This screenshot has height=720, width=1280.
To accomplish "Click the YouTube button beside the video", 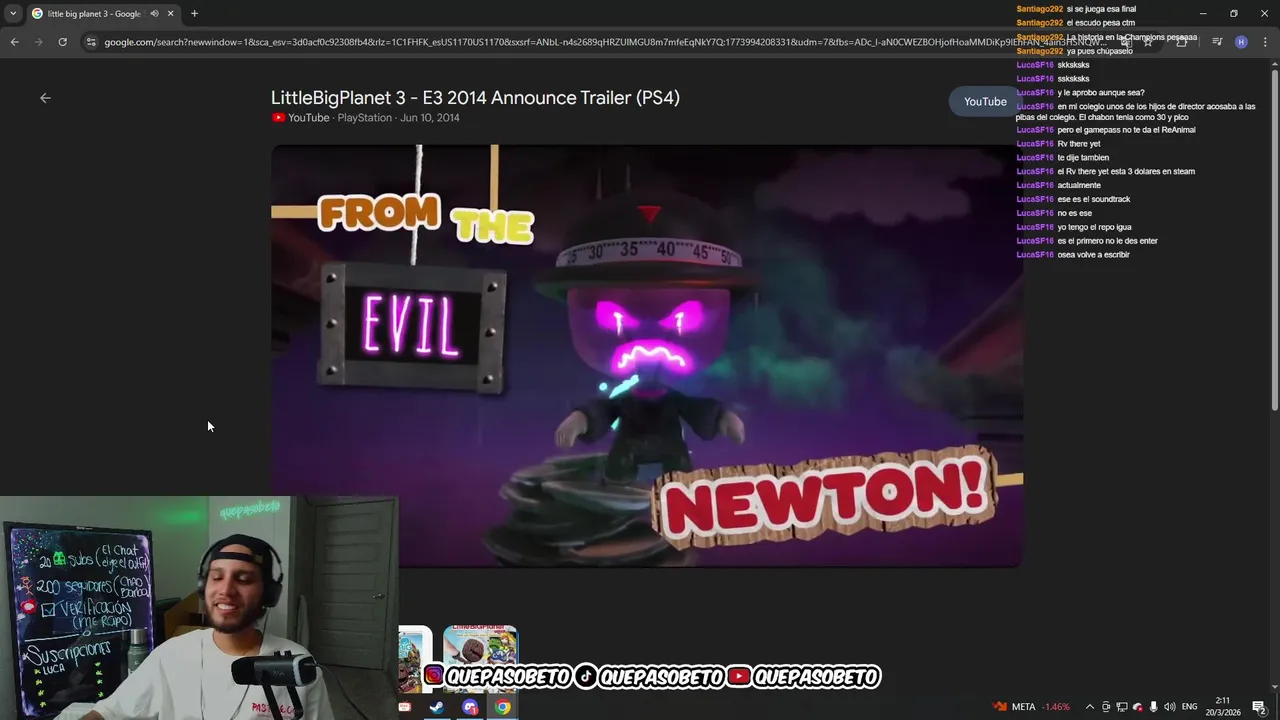I will 984,101.
